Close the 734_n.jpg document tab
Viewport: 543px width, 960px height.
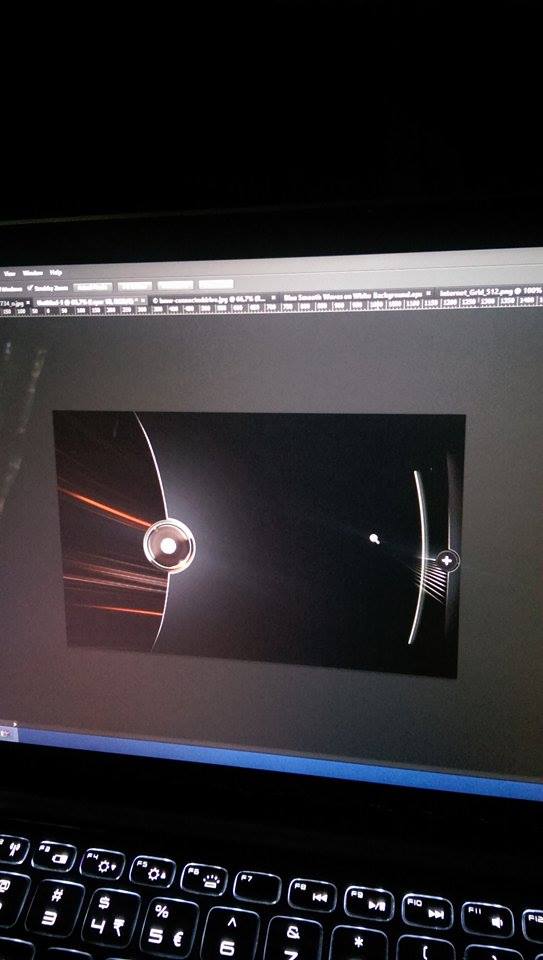click(28, 303)
